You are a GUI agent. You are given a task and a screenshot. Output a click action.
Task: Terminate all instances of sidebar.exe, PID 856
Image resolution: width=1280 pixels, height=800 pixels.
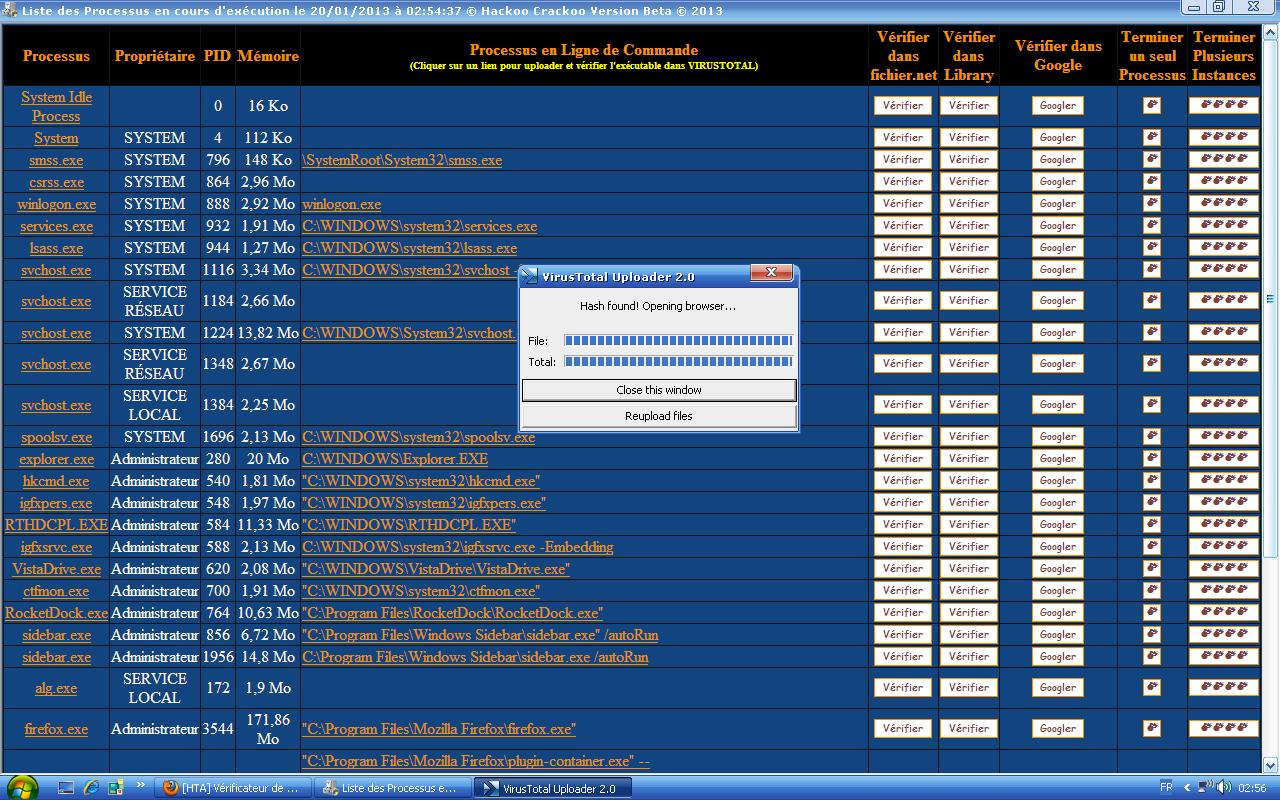tap(1223, 634)
